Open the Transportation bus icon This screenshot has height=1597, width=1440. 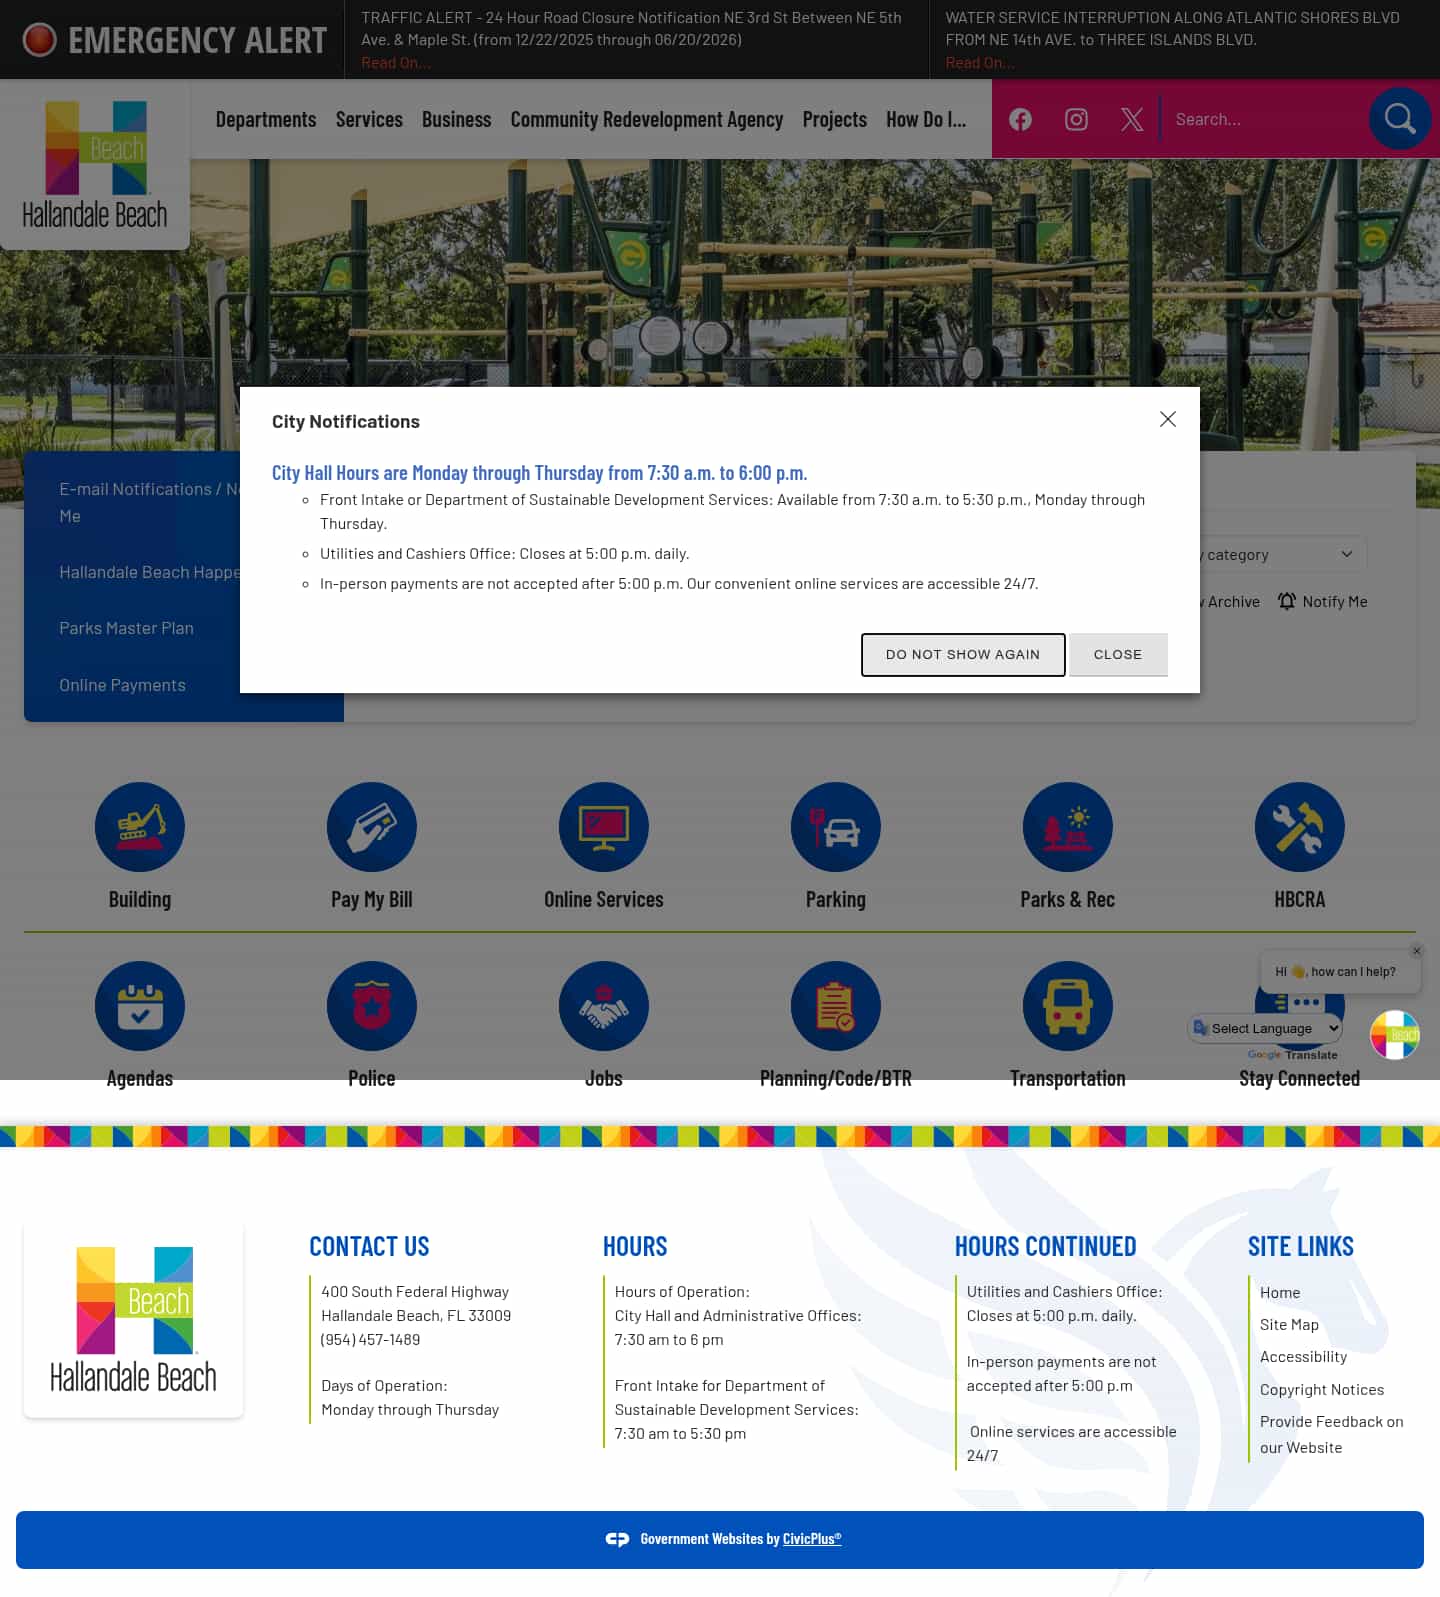click(x=1068, y=1005)
